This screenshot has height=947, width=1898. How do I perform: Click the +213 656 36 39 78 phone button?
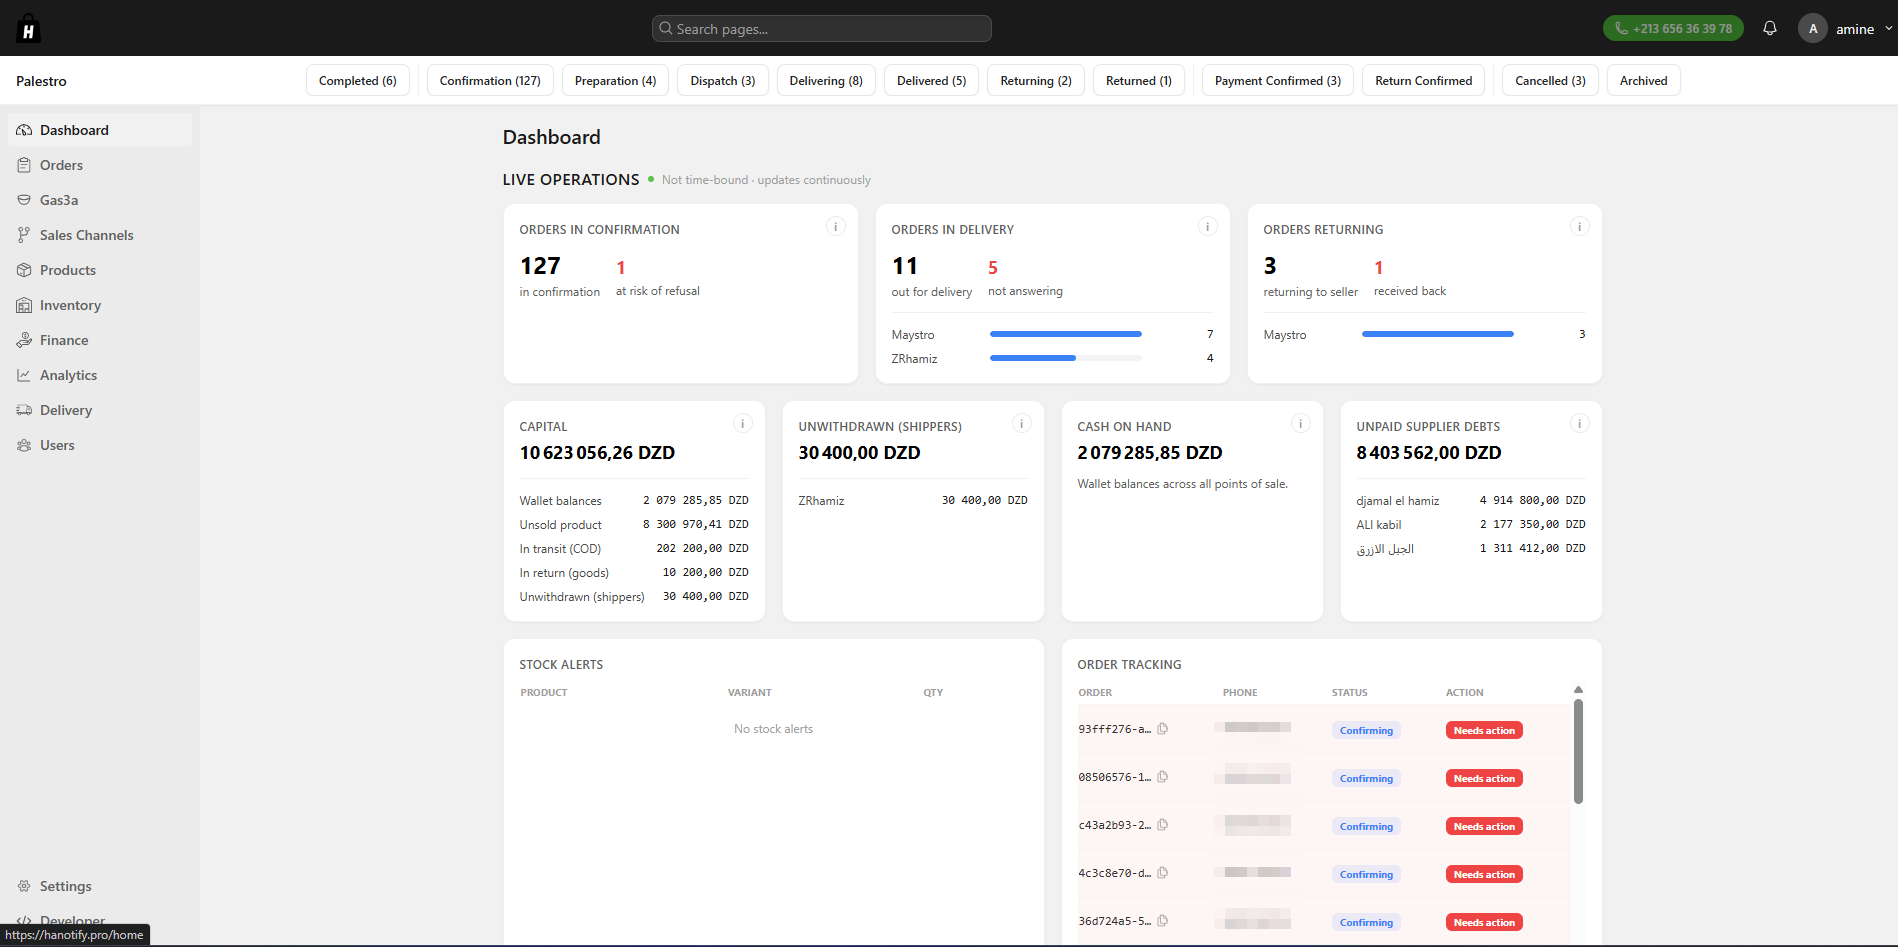[x=1673, y=28]
